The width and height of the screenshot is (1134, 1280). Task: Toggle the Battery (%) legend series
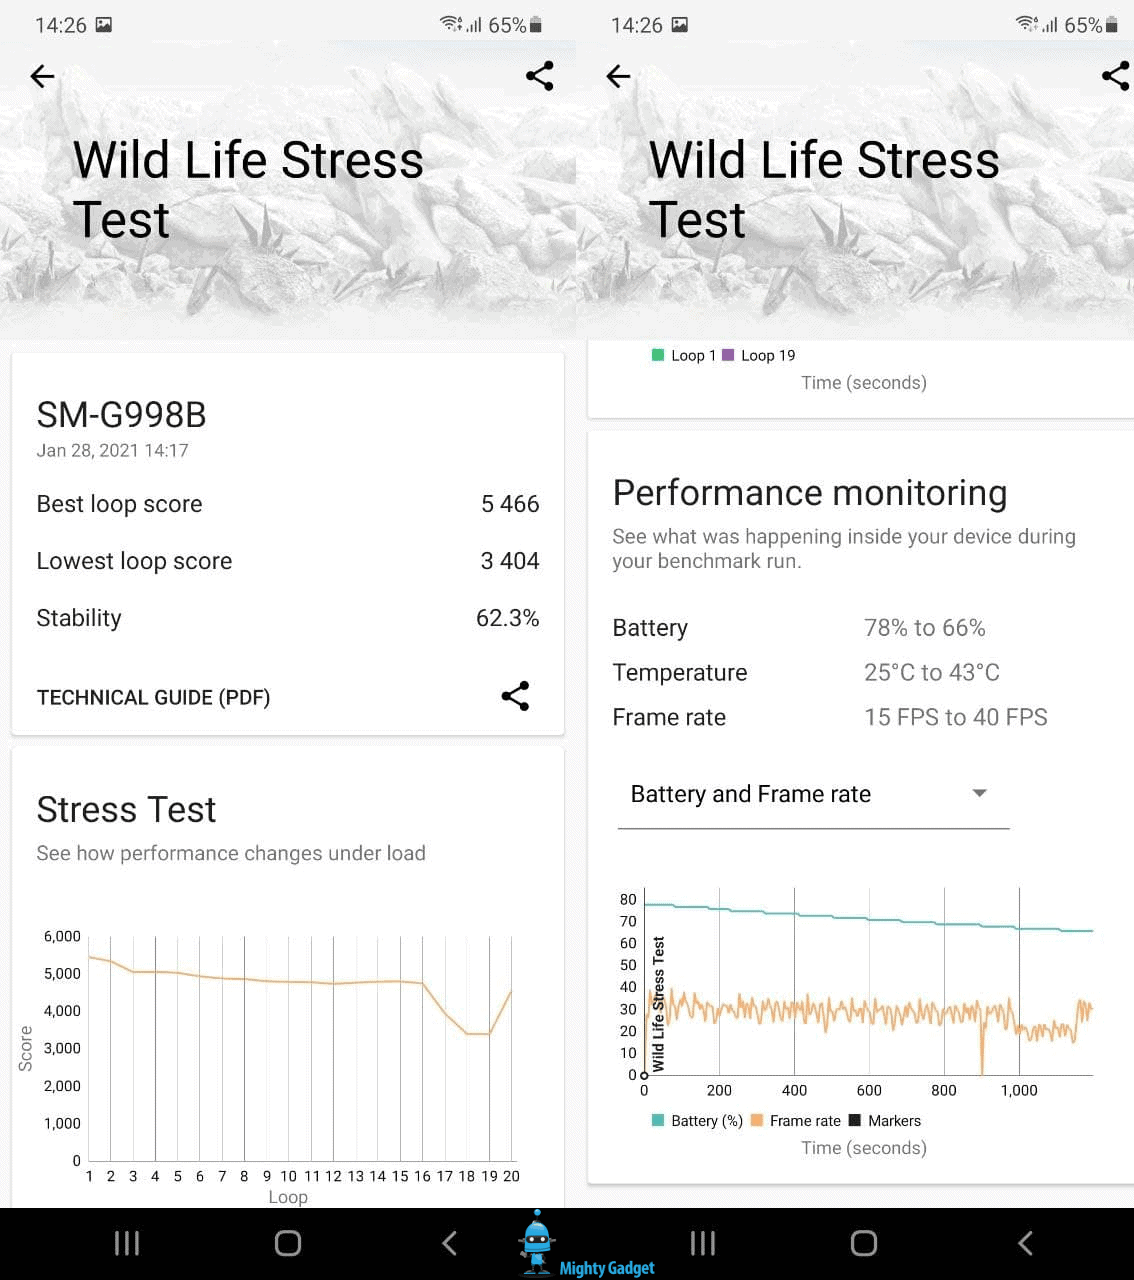pyautogui.click(x=697, y=1121)
